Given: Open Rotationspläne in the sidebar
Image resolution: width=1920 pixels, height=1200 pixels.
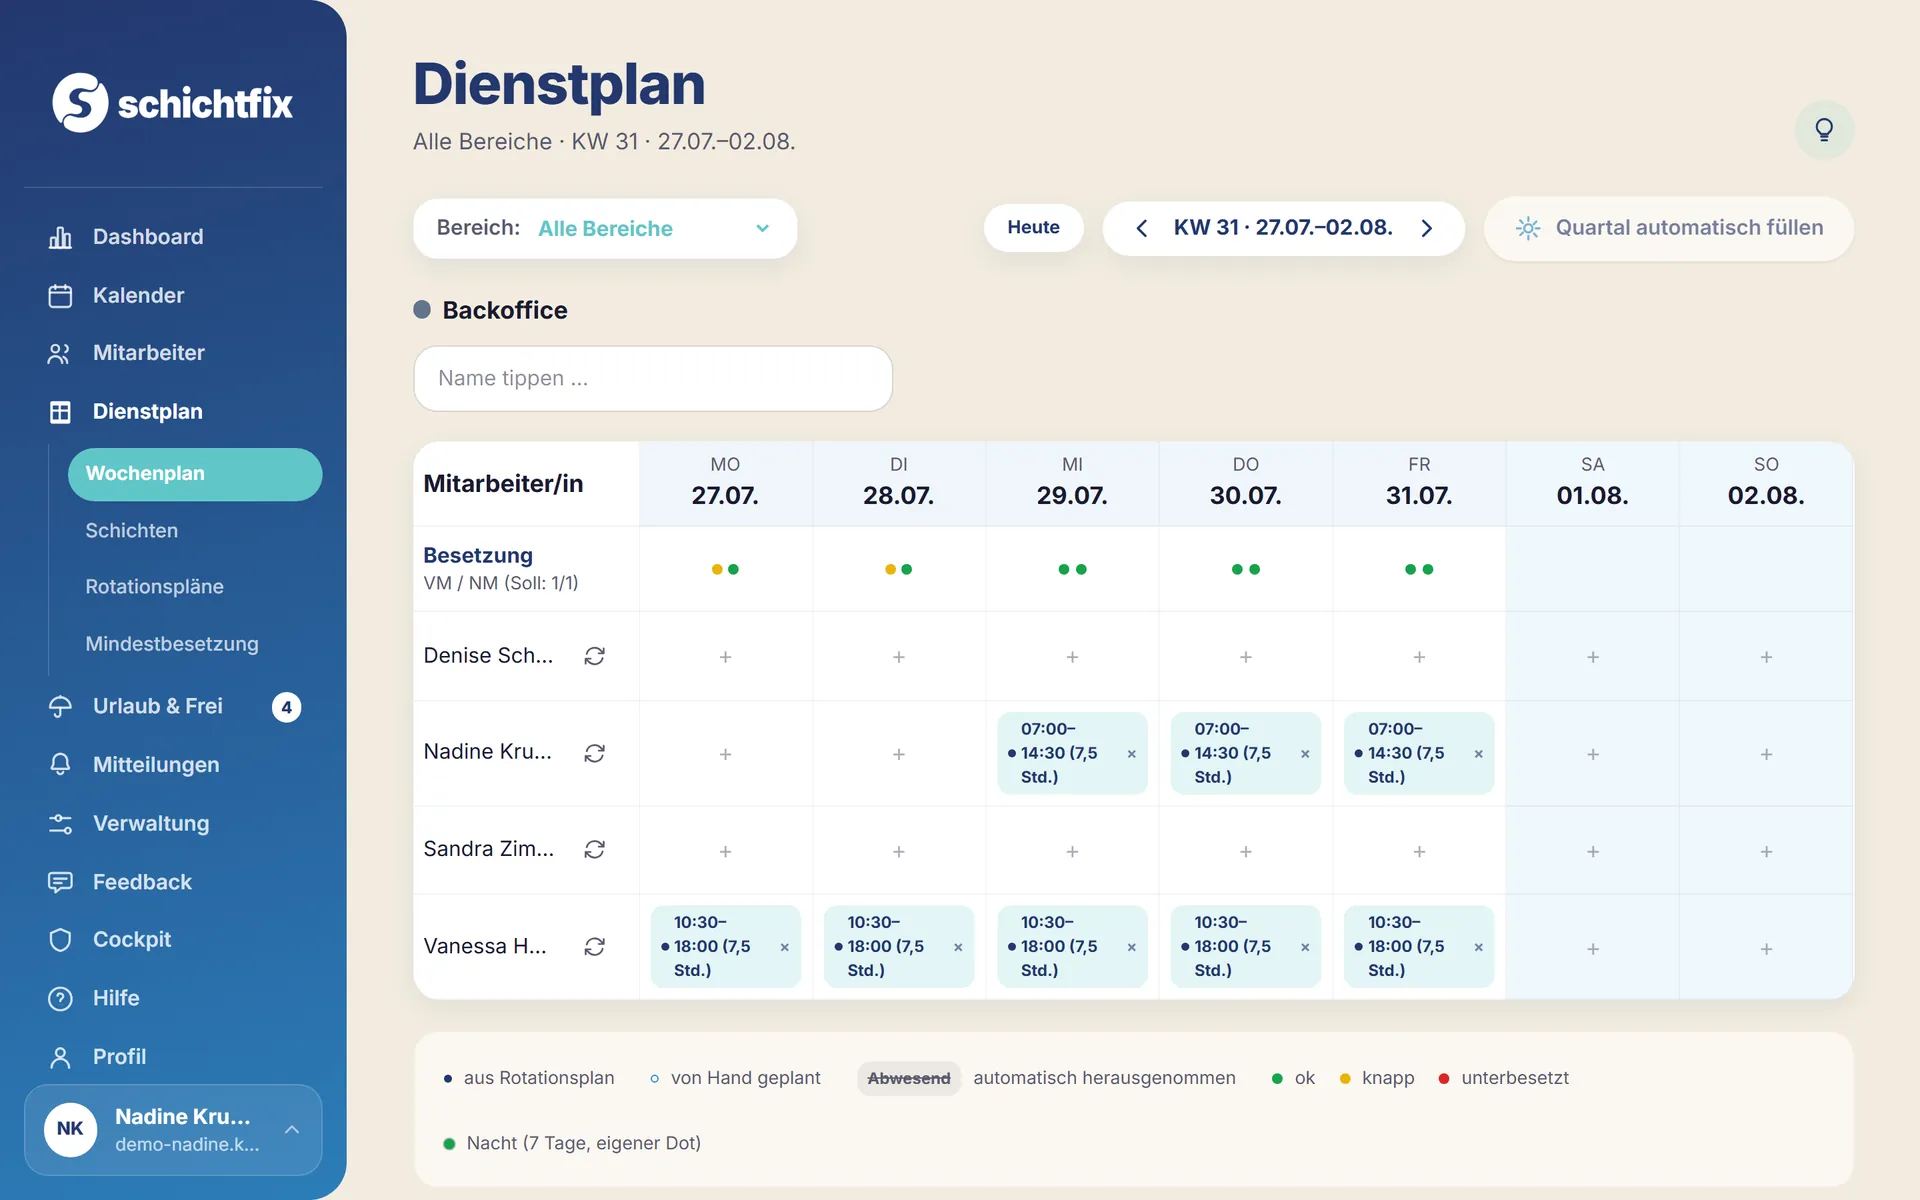Looking at the screenshot, I should 154,587.
